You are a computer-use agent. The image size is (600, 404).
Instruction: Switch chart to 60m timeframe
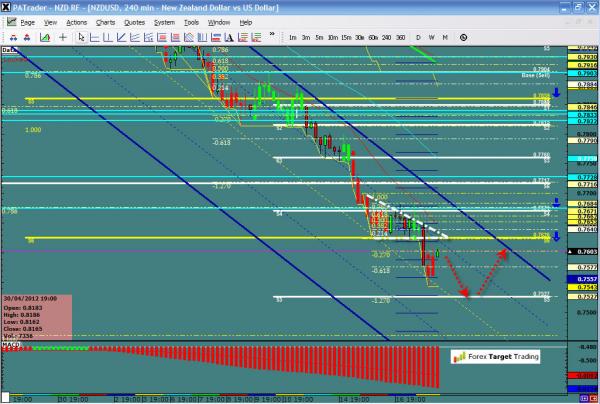click(371, 38)
